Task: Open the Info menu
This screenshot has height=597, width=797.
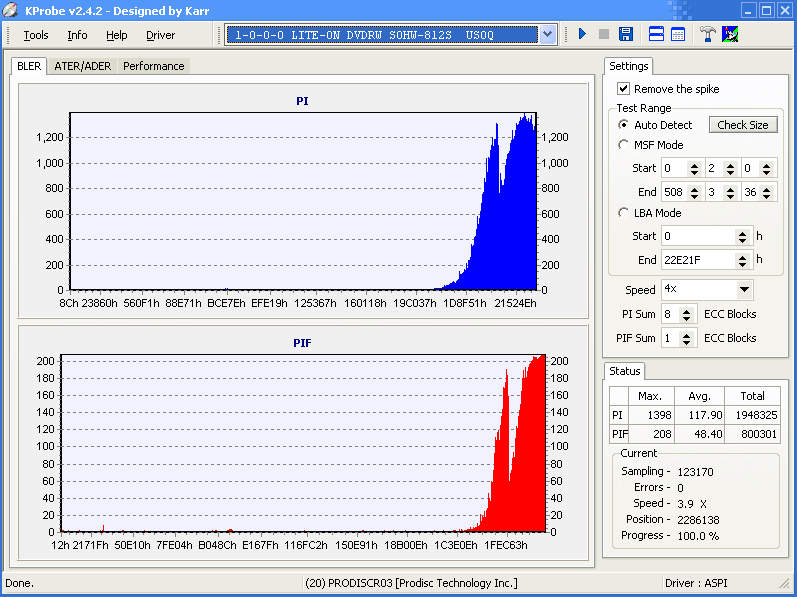Action: click(77, 35)
